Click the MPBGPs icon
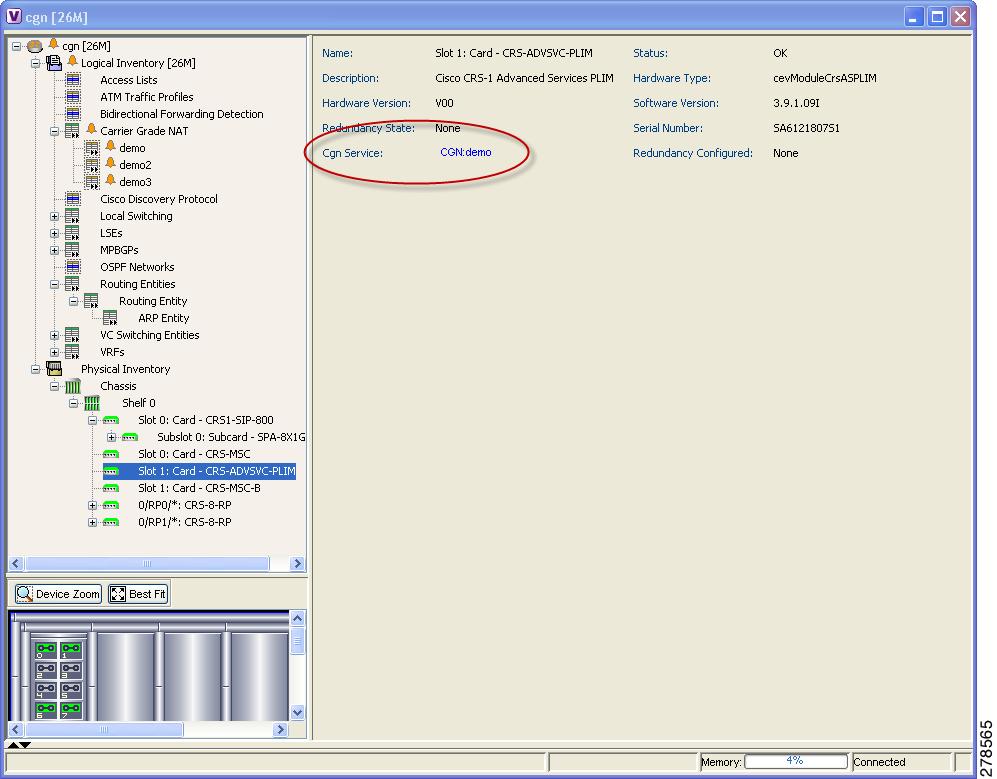The height and width of the screenshot is (779, 997). (72, 250)
